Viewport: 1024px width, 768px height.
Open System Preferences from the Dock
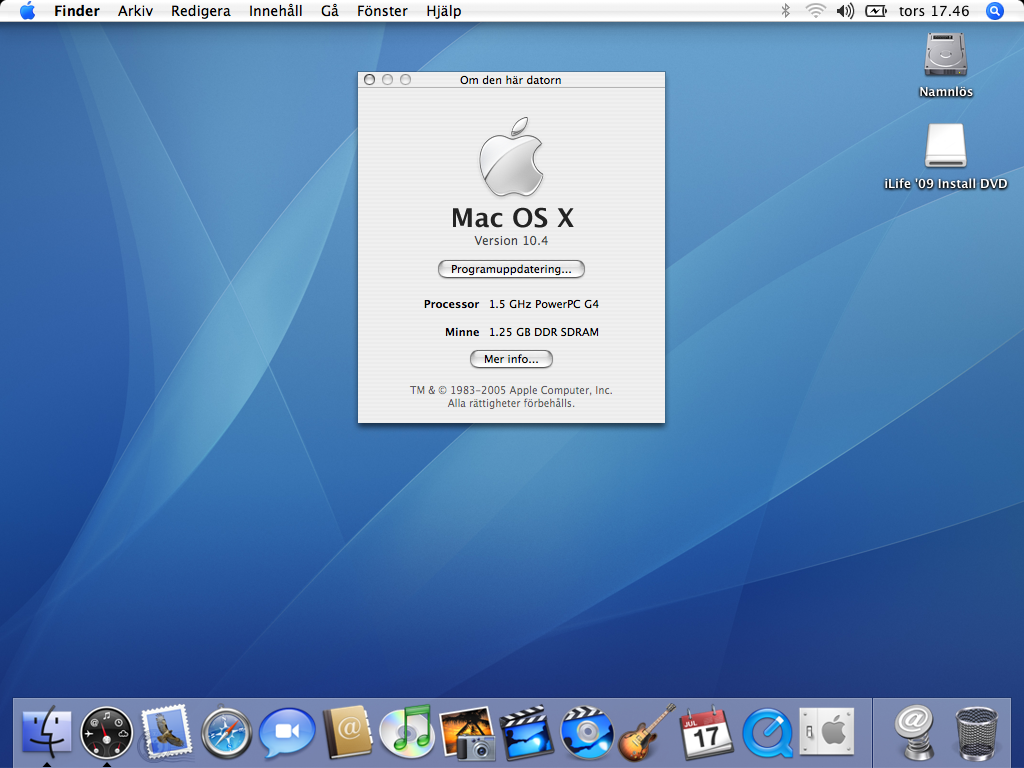coord(827,733)
